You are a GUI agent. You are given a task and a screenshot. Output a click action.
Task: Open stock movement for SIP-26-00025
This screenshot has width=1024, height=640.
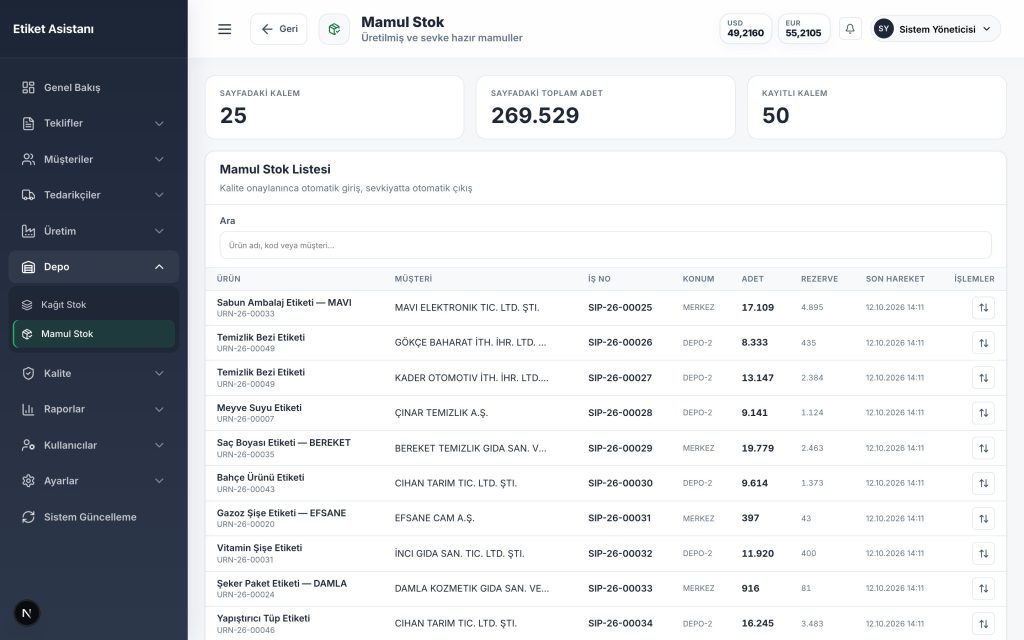tap(983, 308)
